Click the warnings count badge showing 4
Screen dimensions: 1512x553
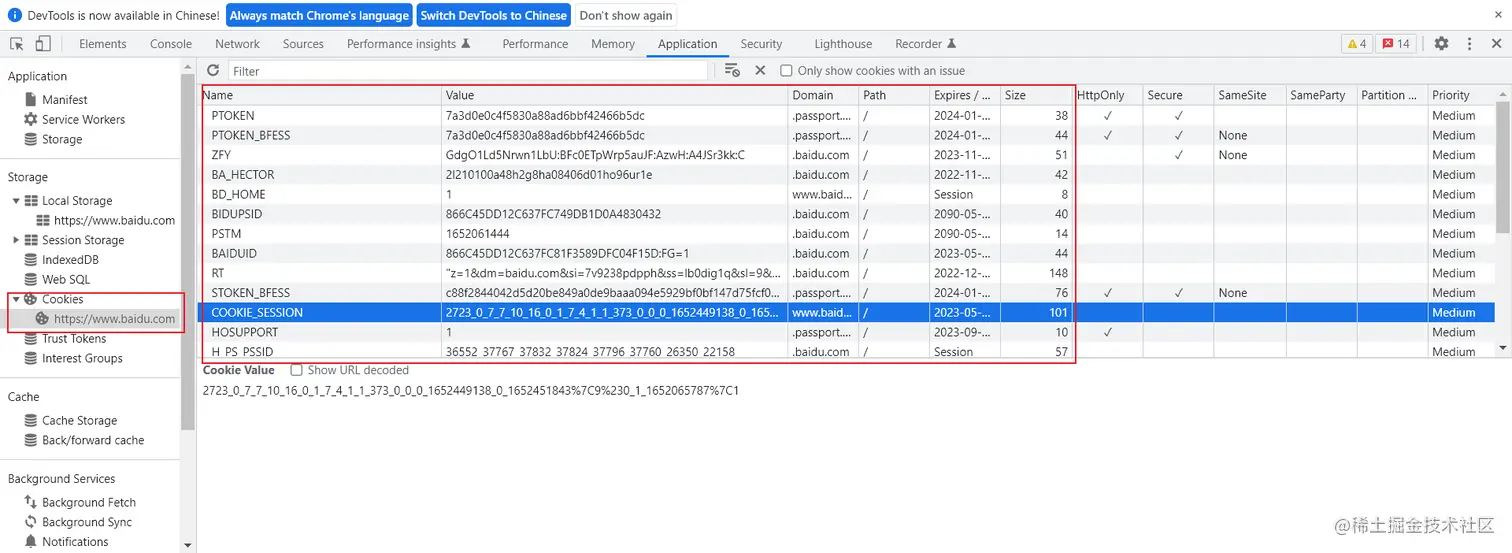1357,44
